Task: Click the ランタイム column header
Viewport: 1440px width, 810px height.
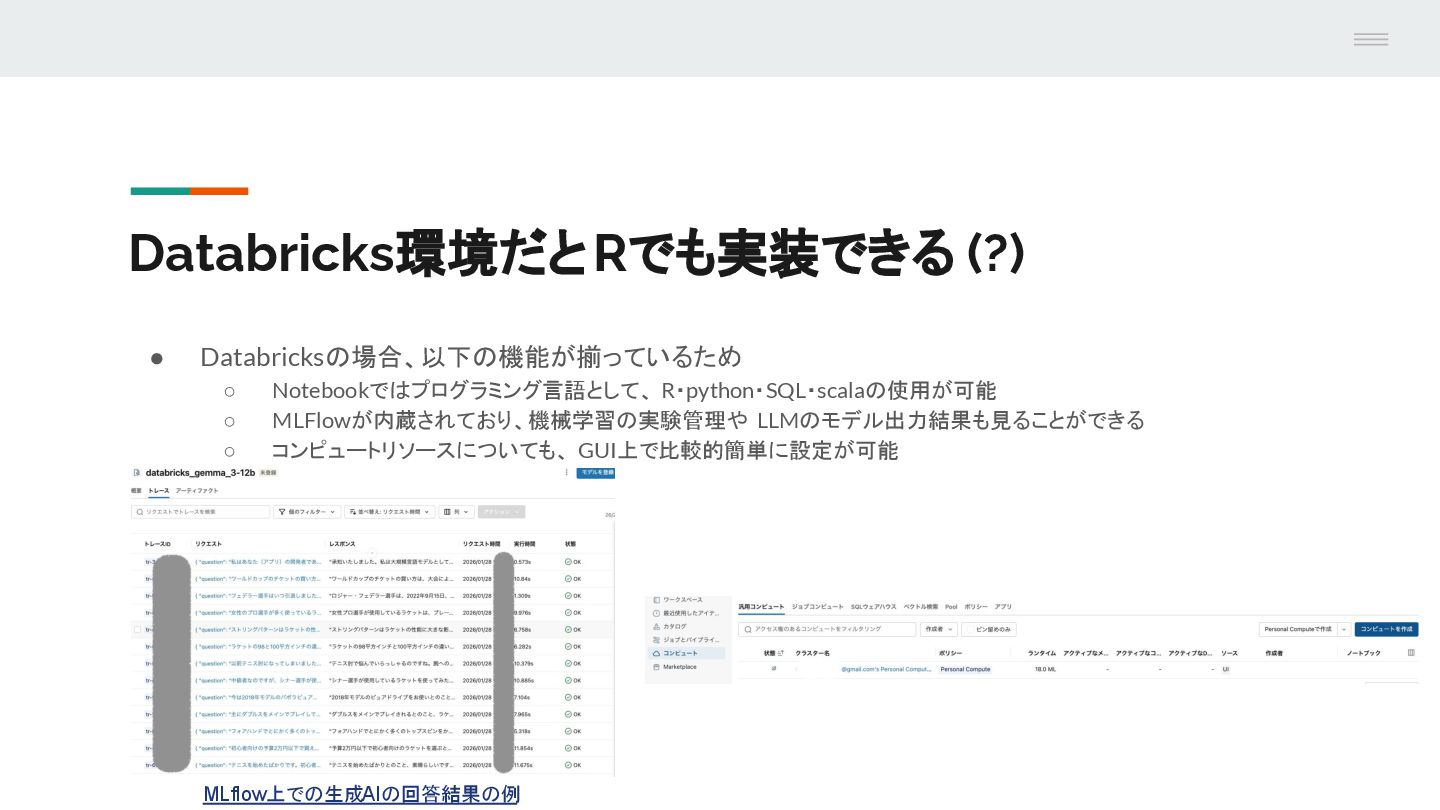Action: [1042, 653]
